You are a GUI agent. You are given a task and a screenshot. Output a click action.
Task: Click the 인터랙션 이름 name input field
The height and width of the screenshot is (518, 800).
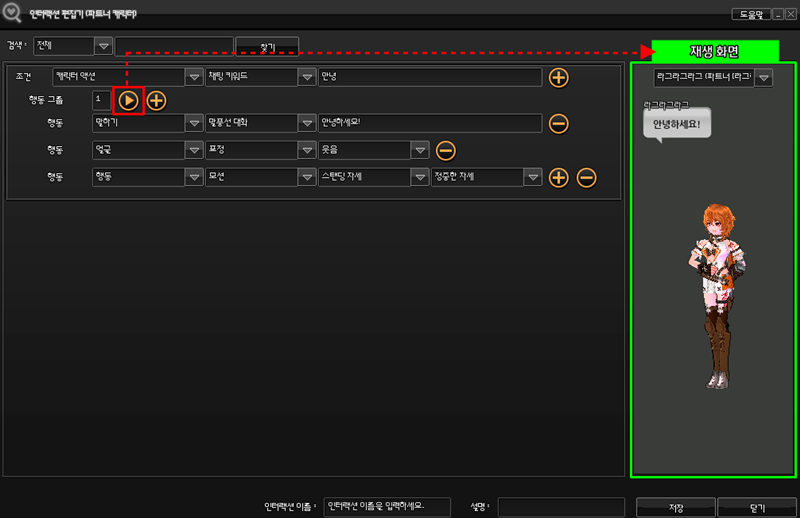pos(387,507)
